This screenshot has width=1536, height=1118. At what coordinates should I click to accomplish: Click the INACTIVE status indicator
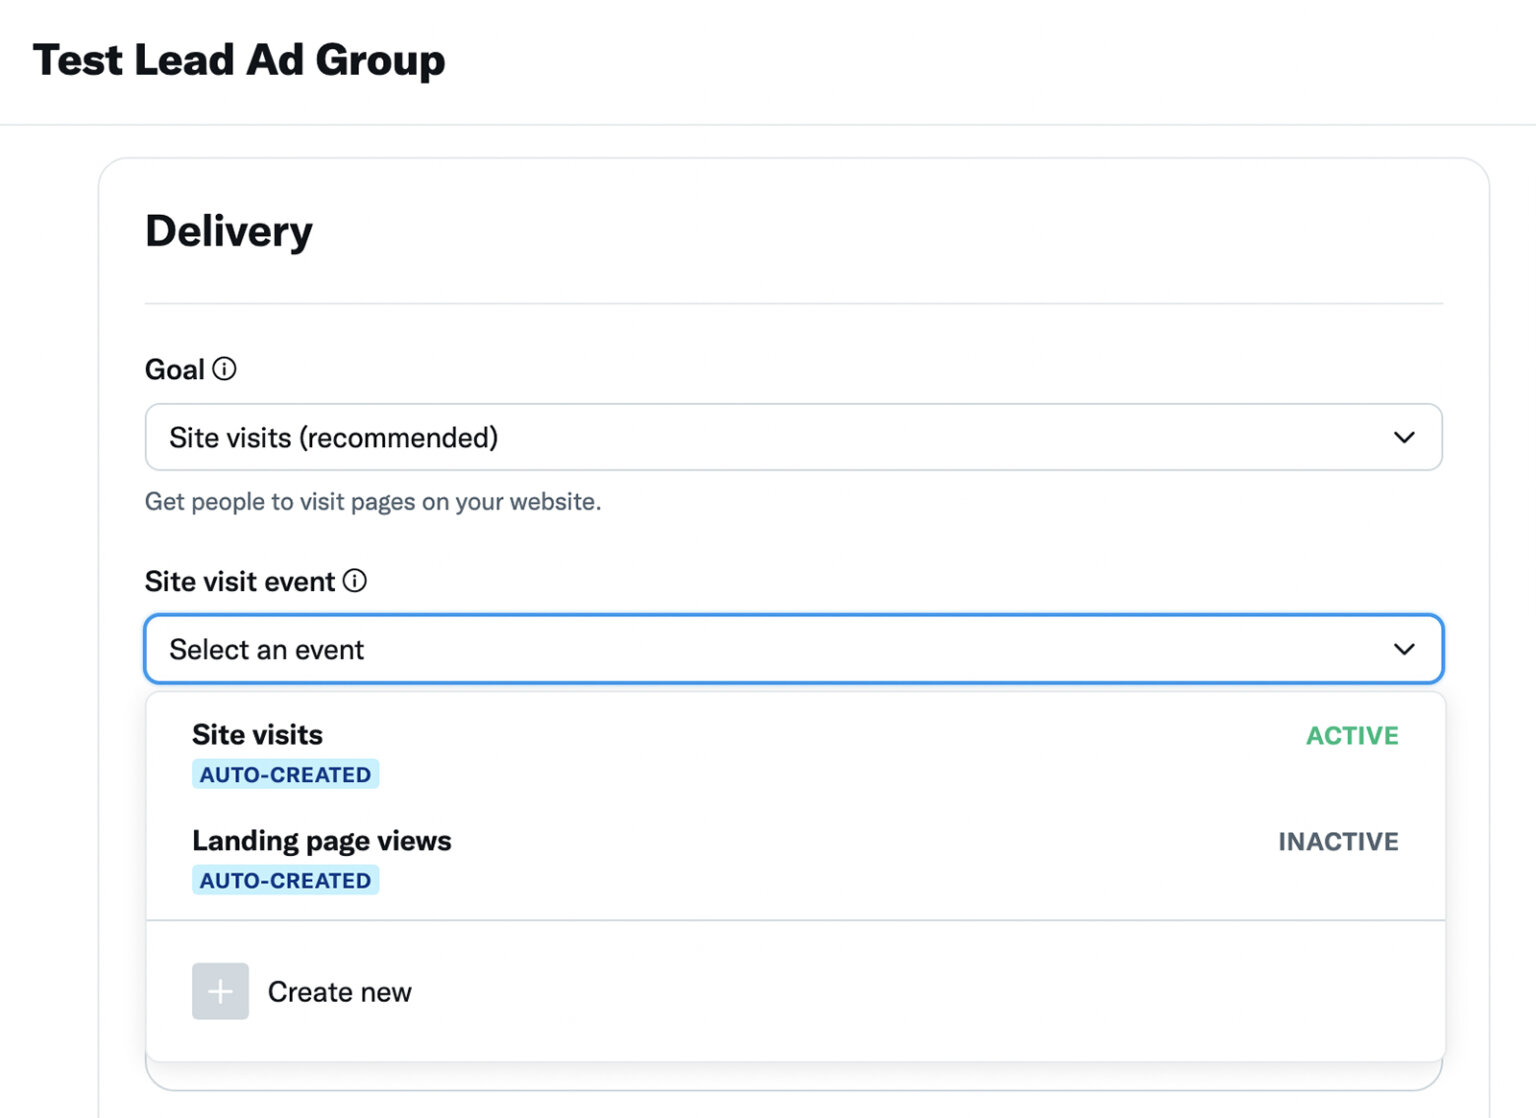[1338, 841]
